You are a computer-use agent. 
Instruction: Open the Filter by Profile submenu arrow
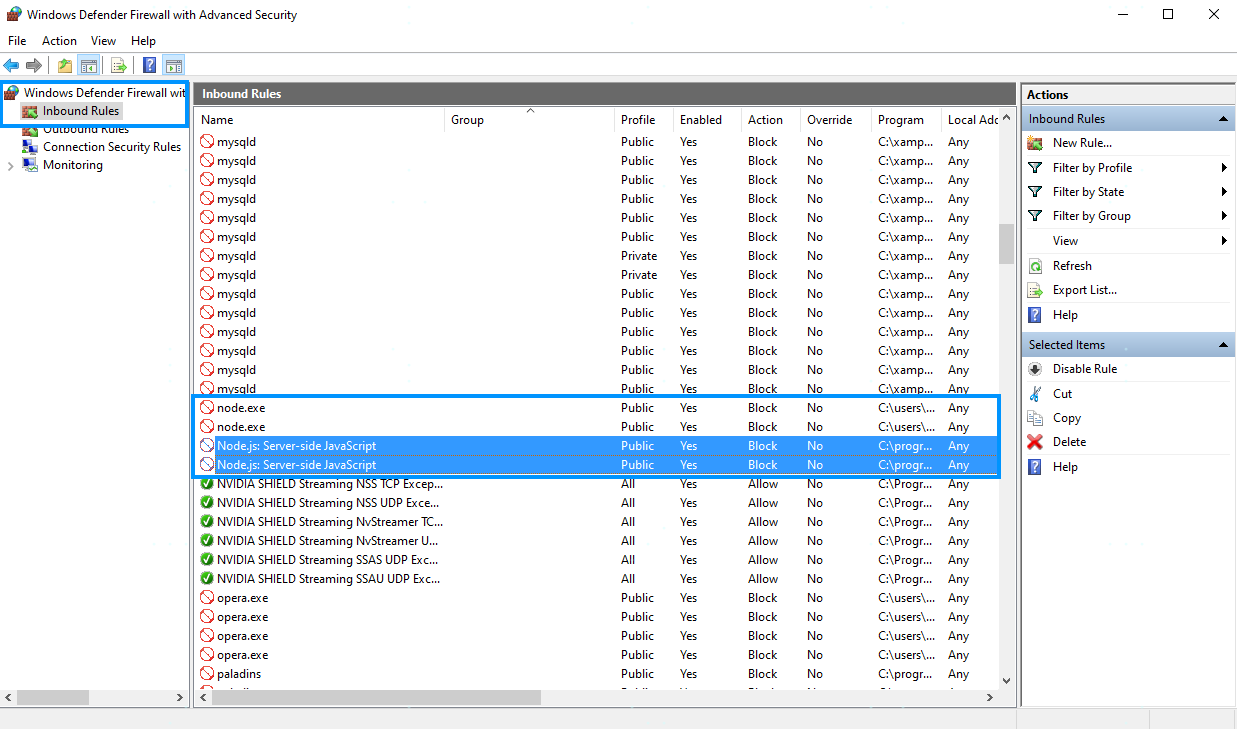coord(1224,168)
